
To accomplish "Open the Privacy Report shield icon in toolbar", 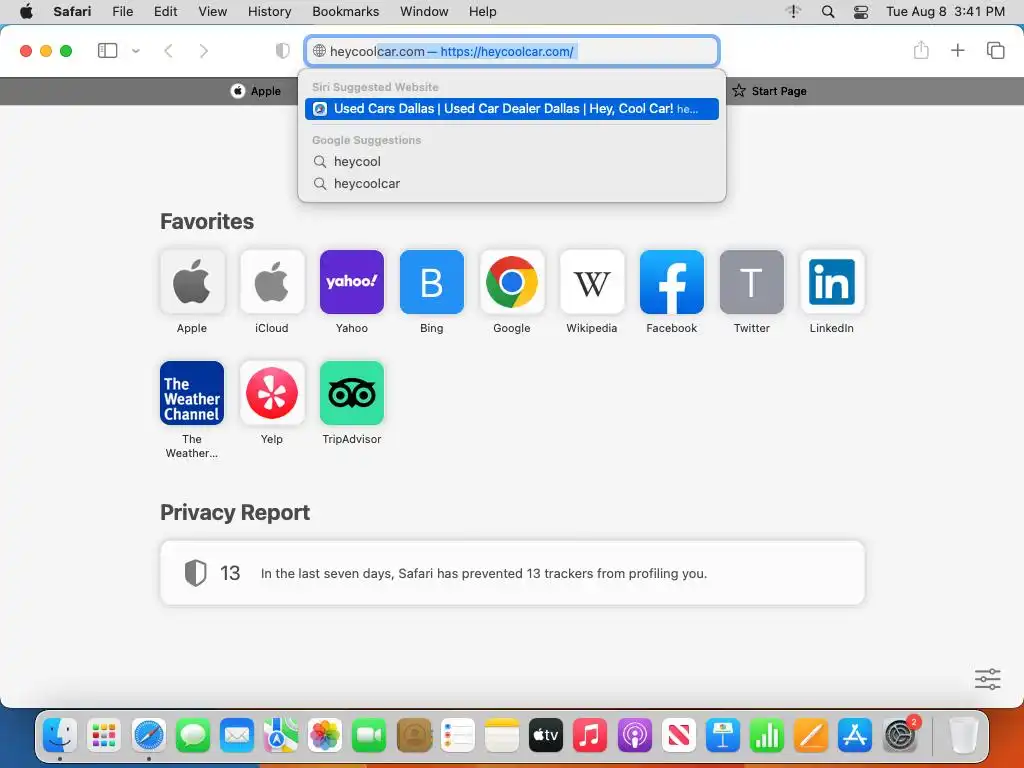I will tap(282, 51).
